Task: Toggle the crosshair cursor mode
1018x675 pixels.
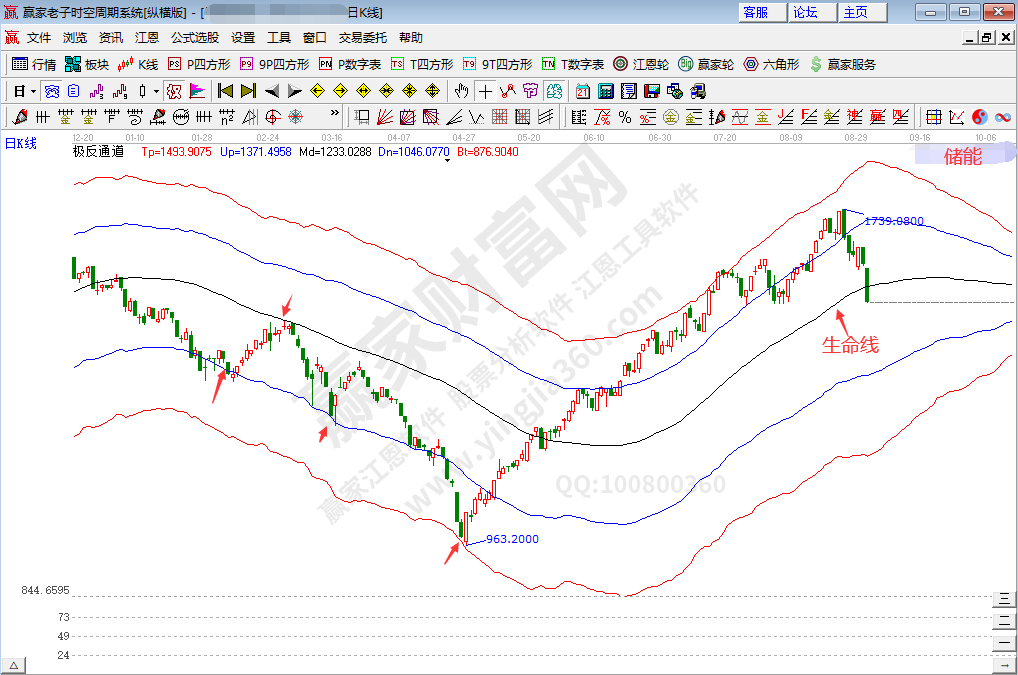Action: click(485, 91)
